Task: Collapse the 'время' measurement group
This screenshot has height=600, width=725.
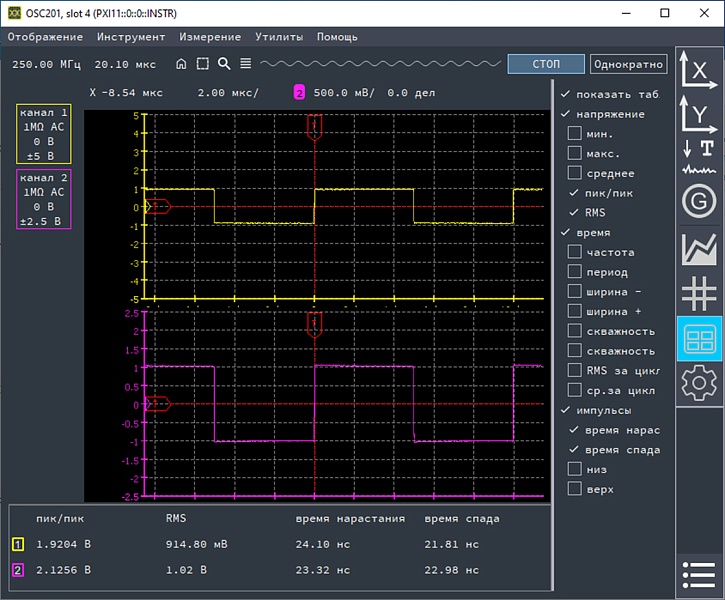Action: [x=566, y=232]
